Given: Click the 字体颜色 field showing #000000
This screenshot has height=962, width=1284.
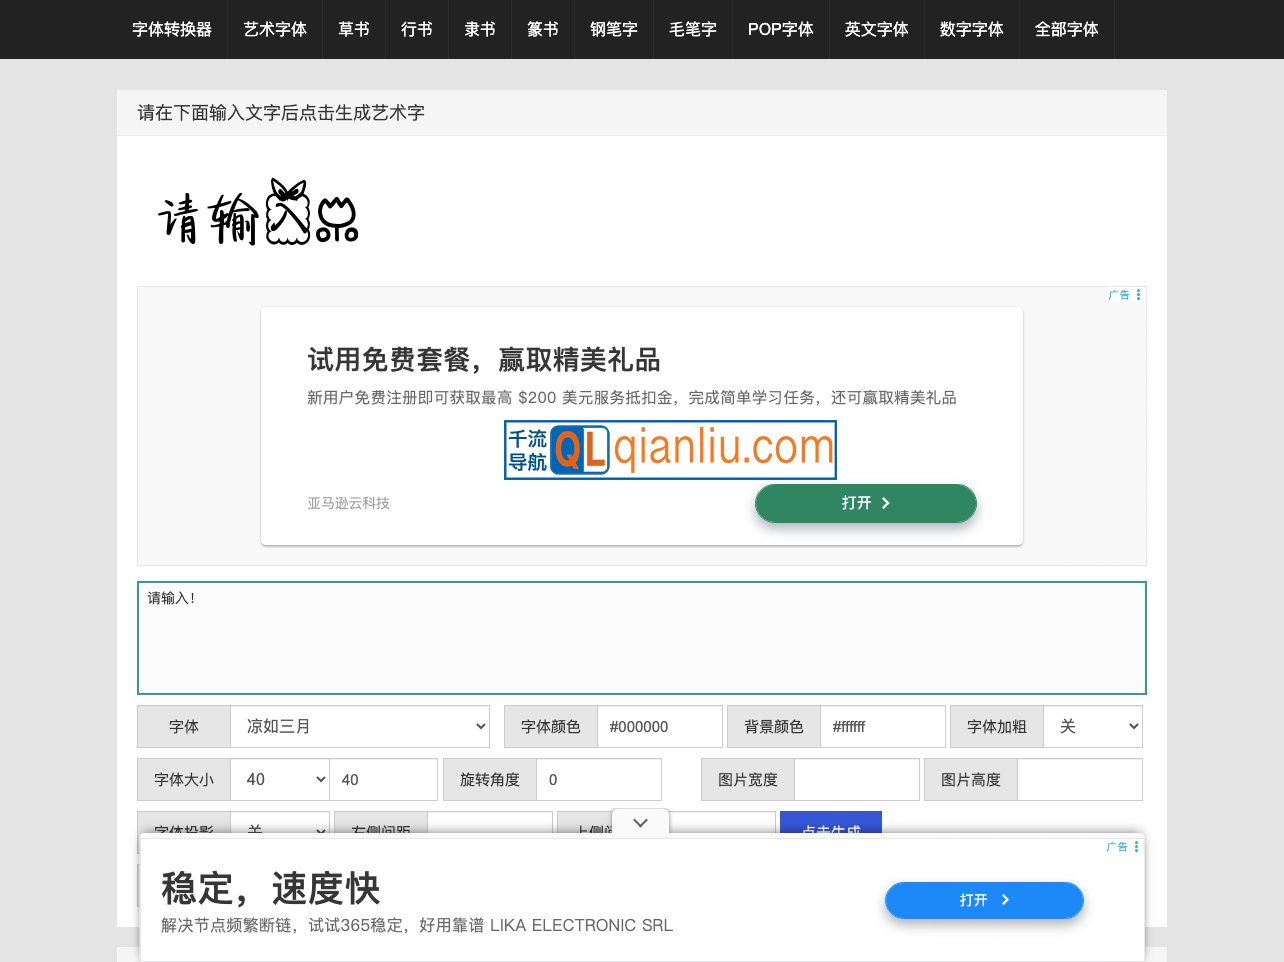Looking at the screenshot, I should click(660, 726).
